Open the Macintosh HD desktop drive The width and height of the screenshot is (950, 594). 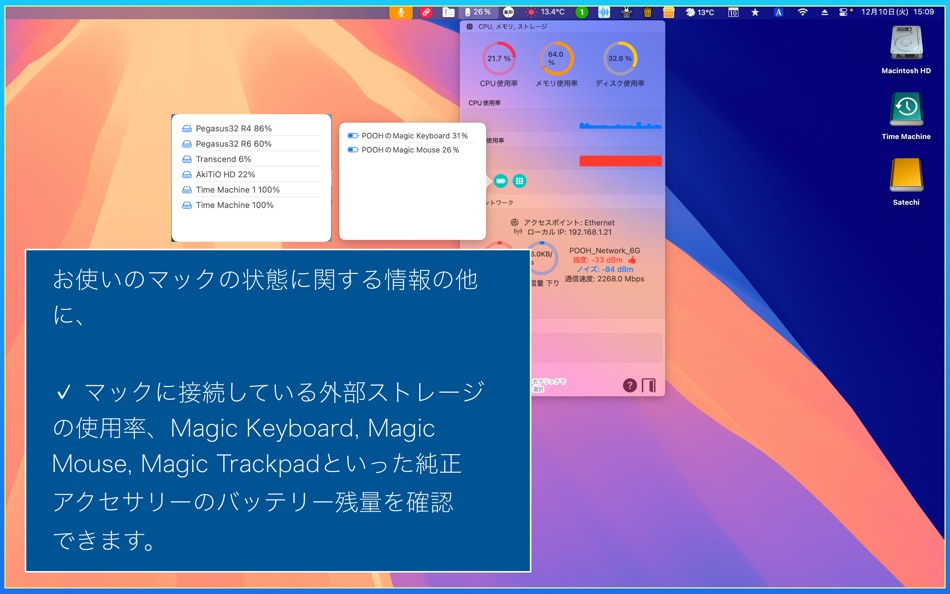click(906, 50)
